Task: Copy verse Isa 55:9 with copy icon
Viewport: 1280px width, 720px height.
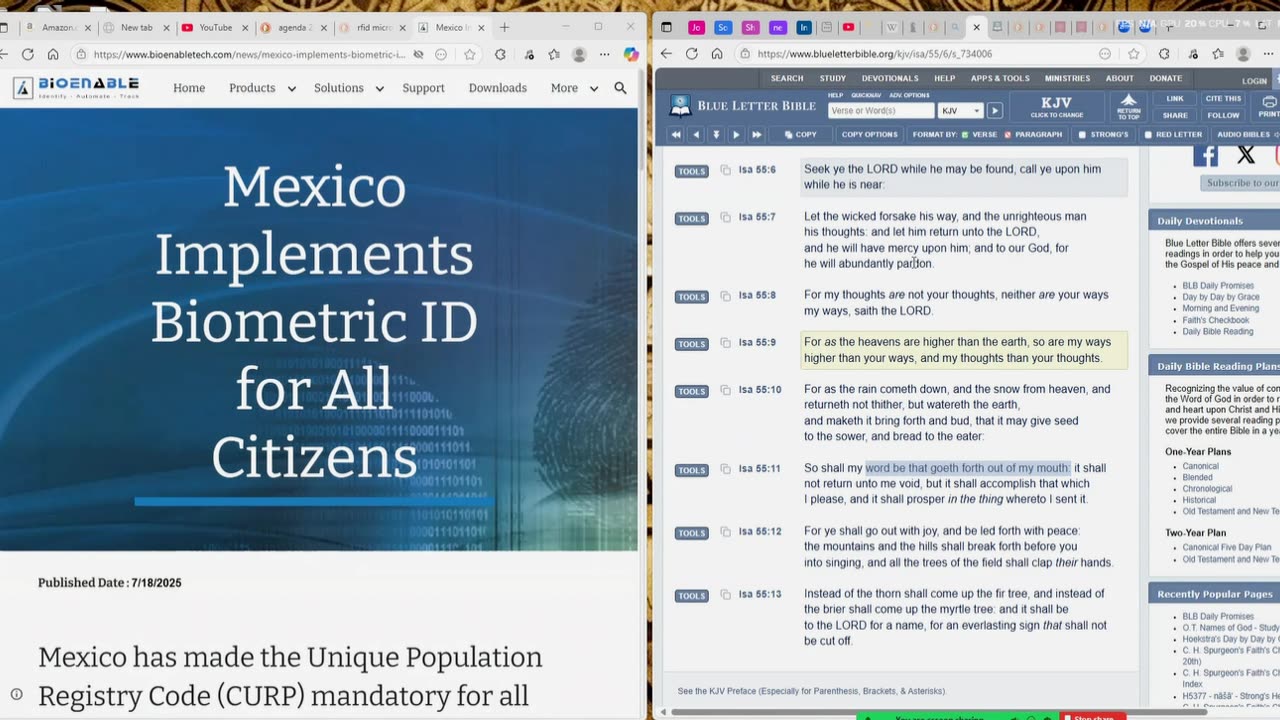Action: 726,343
